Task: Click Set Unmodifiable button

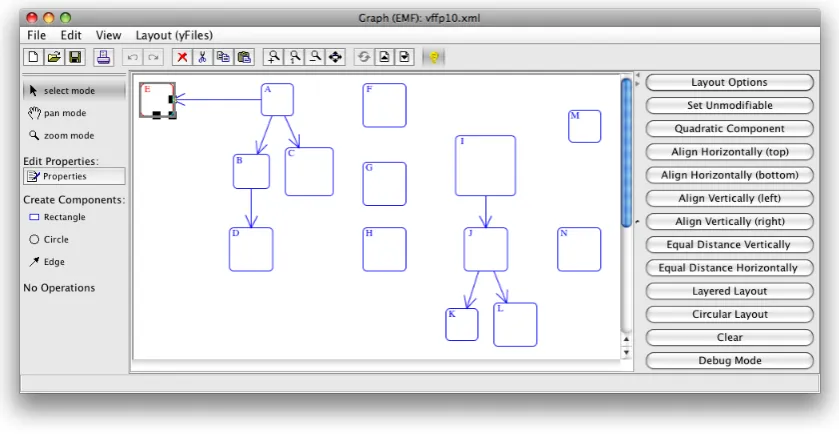Action: (x=729, y=105)
